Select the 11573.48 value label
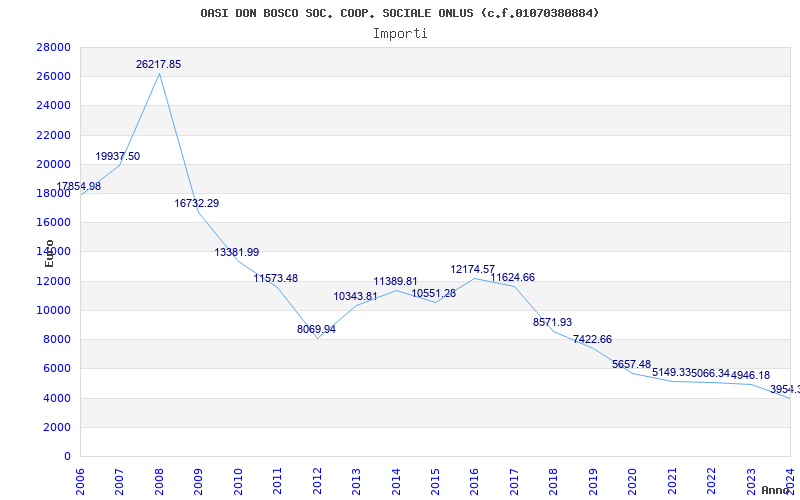Screen dimensions: 800x500 276,278
